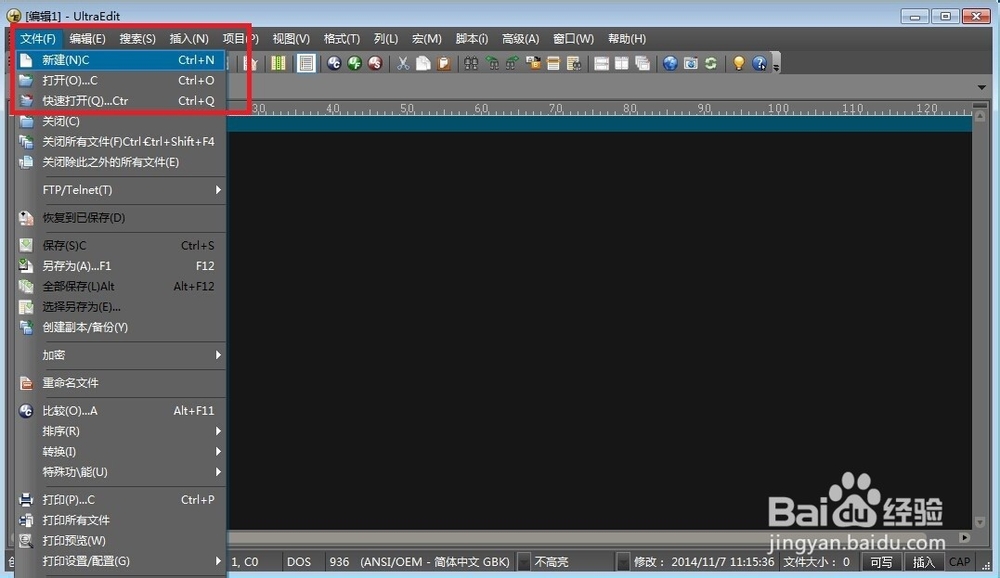Click the Copy pages icon

[x=423, y=63]
